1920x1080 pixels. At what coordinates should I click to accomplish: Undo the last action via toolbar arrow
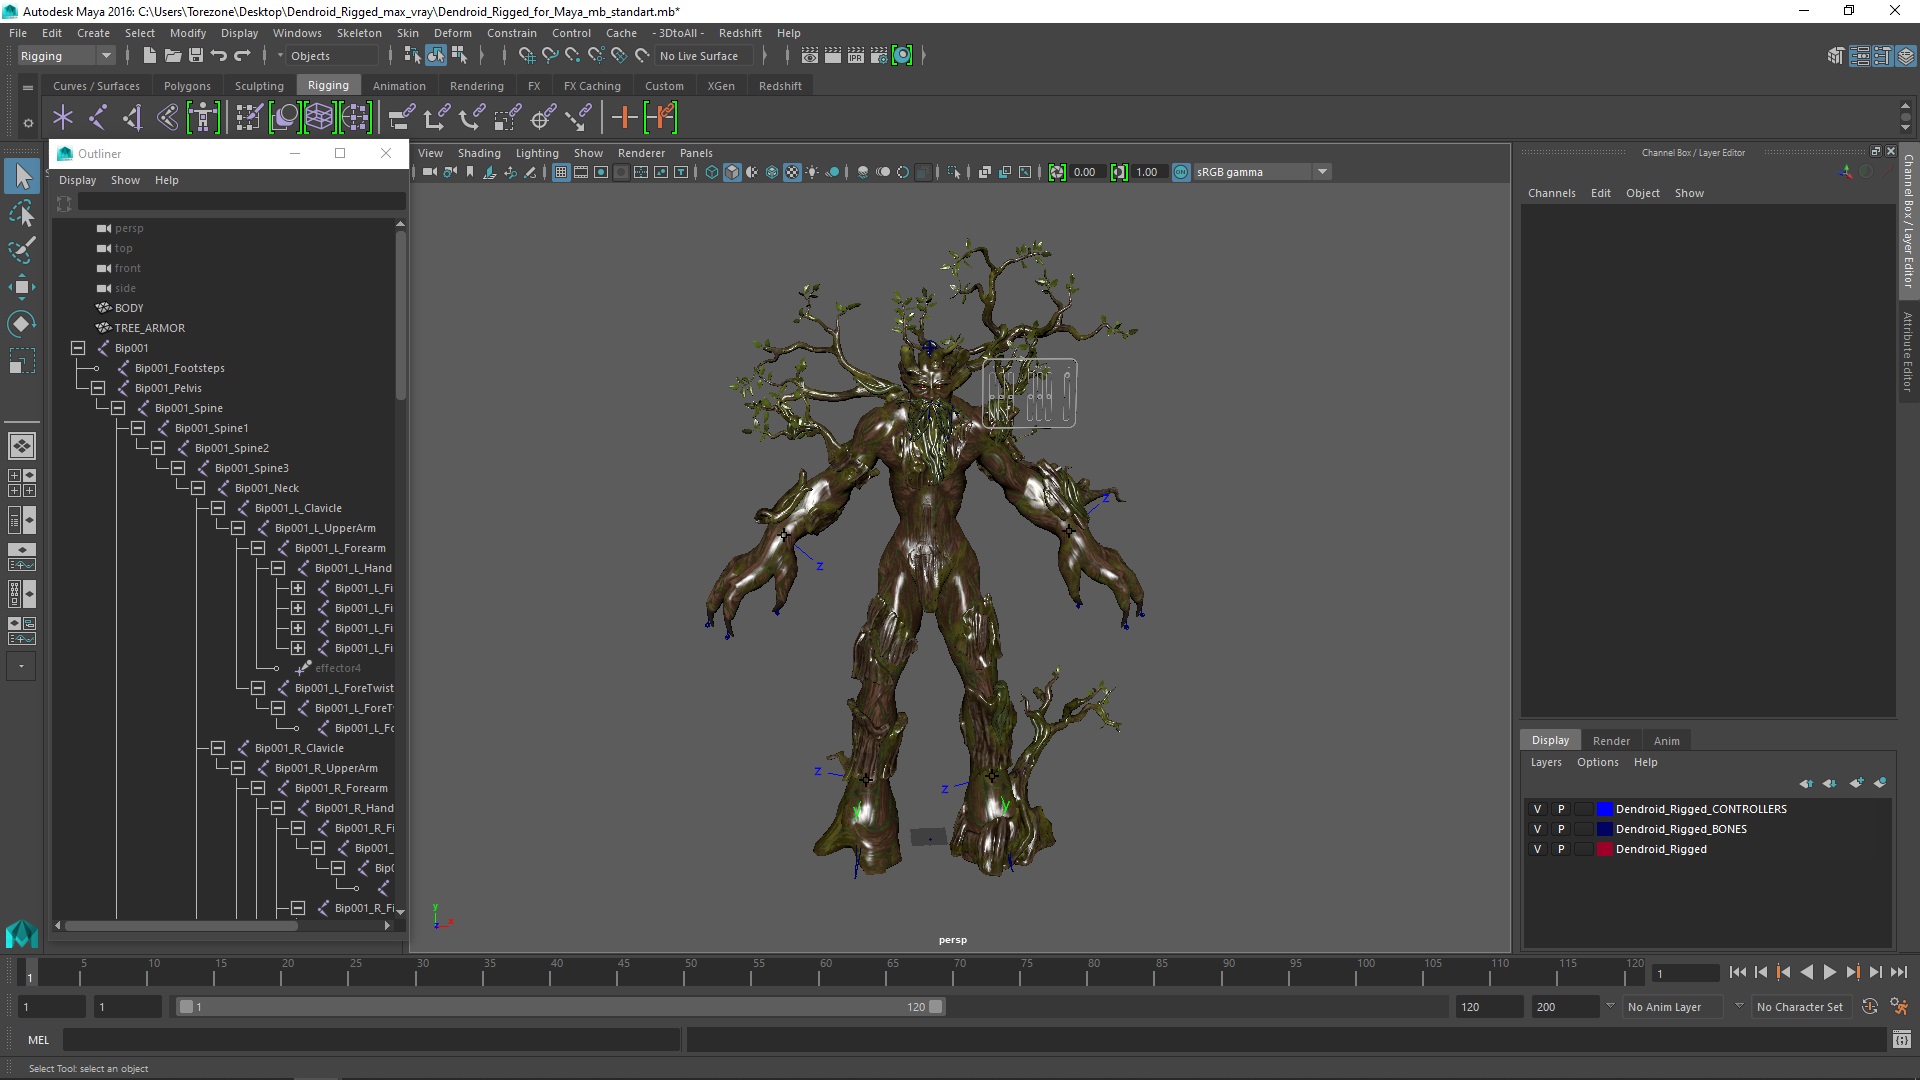coord(219,56)
